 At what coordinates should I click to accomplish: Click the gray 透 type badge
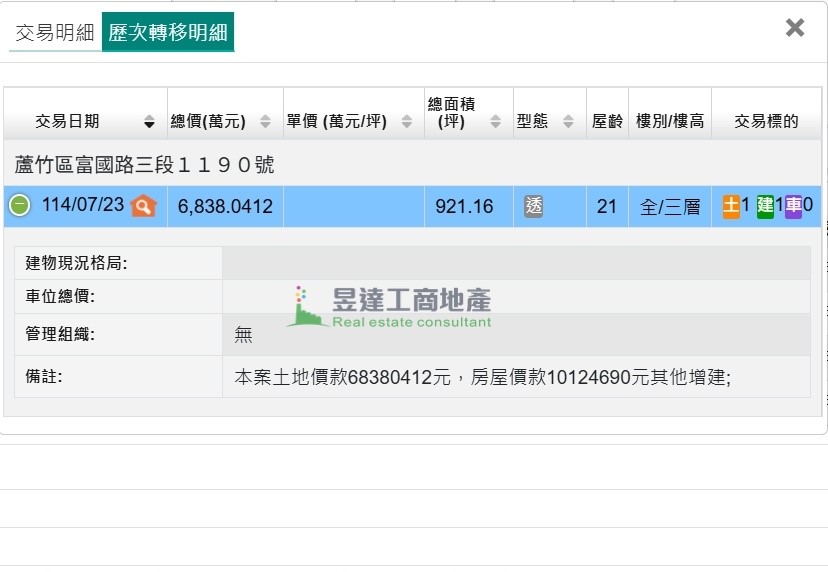click(x=534, y=206)
